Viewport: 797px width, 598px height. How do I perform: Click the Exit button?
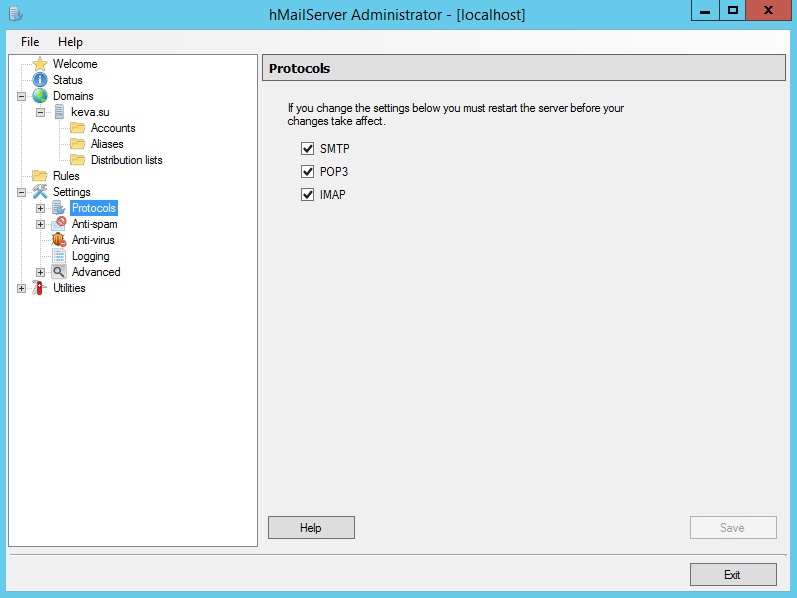pyautogui.click(x=733, y=575)
